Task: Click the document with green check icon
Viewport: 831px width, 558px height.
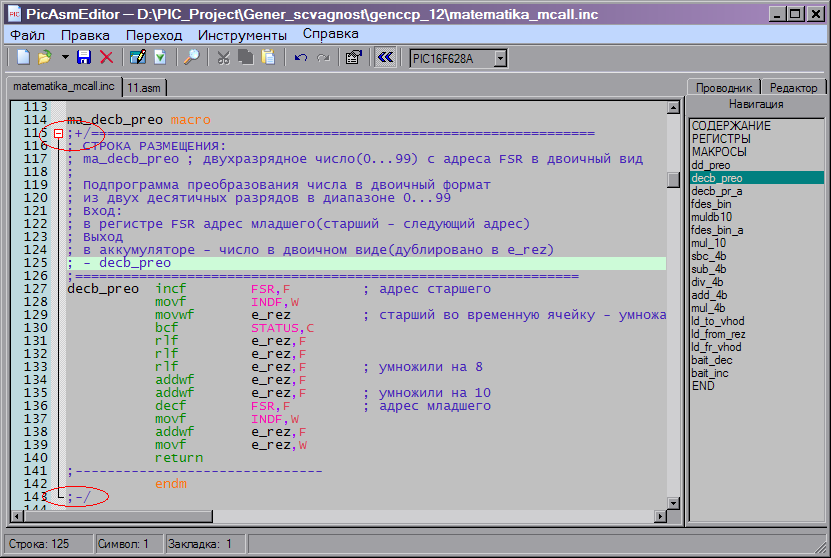Action: pyautogui.click(x=160, y=57)
